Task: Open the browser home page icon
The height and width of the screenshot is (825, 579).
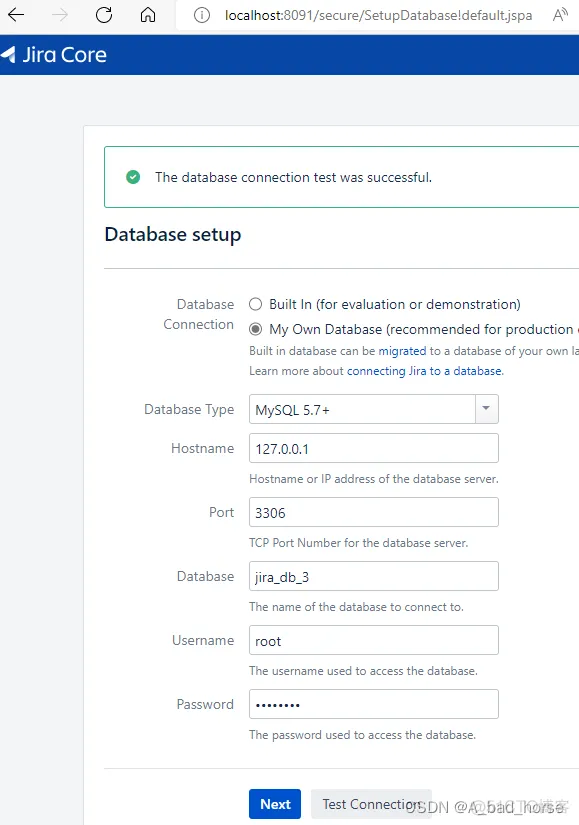Action: tap(148, 15)
